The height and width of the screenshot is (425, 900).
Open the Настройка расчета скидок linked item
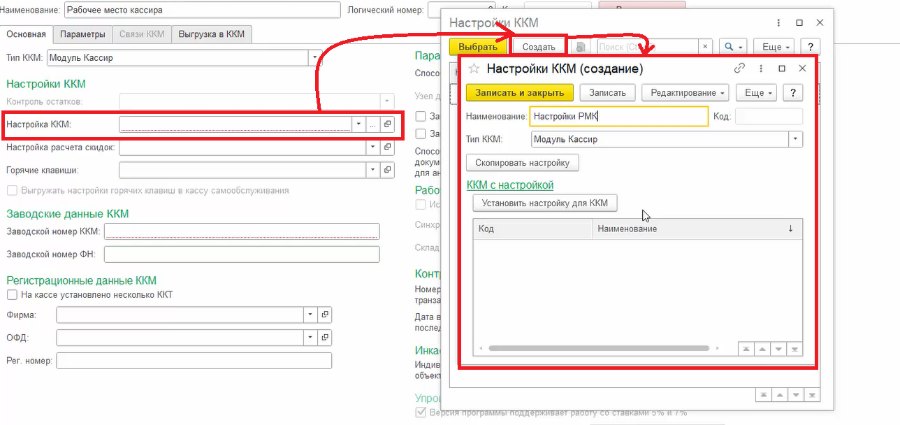pos(387,148)
